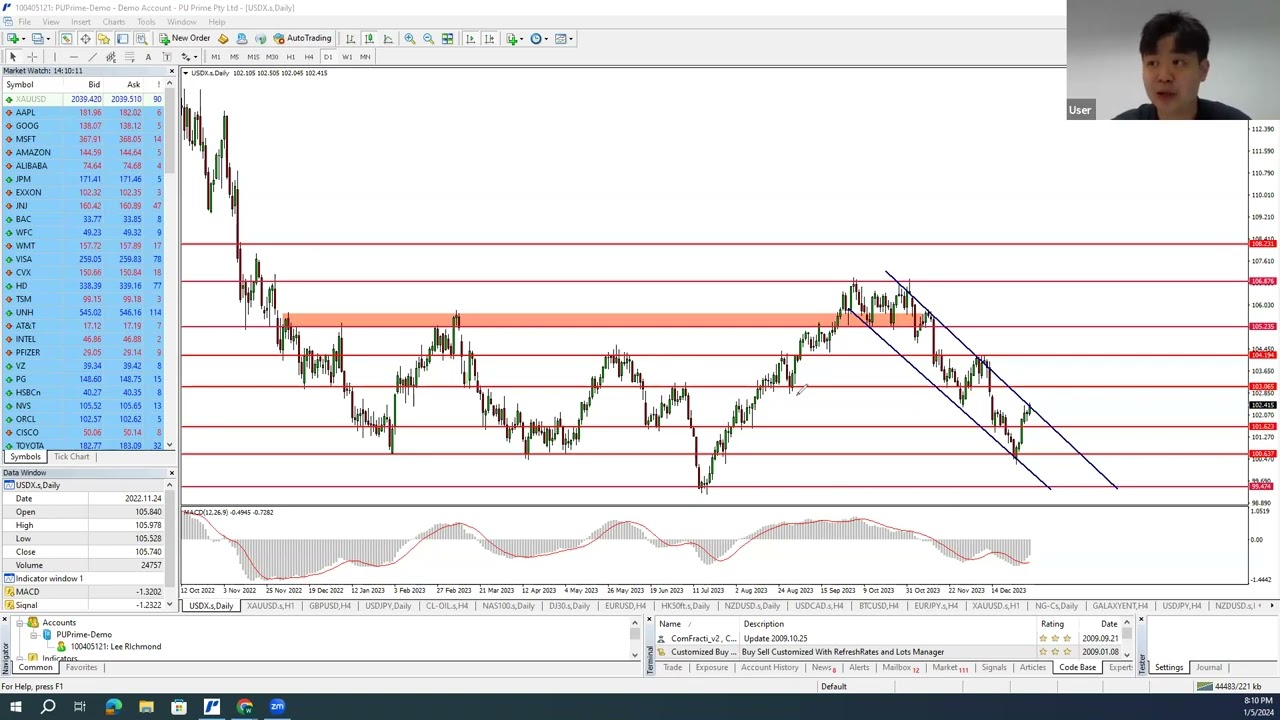
Task: Toggle Auto Scroll chart icon
Action: pos(470,38)
